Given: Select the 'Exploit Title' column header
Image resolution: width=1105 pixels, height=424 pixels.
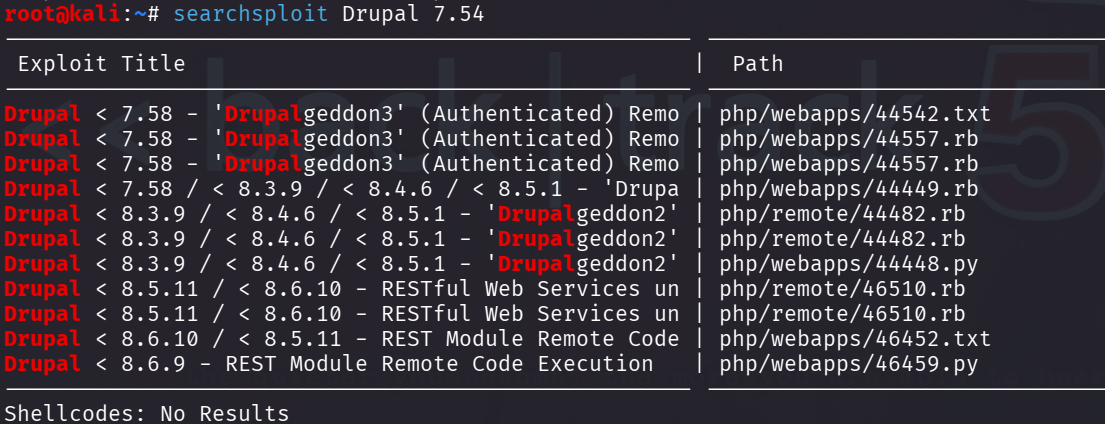Looking at the screenshot, I should coord(101,64).
